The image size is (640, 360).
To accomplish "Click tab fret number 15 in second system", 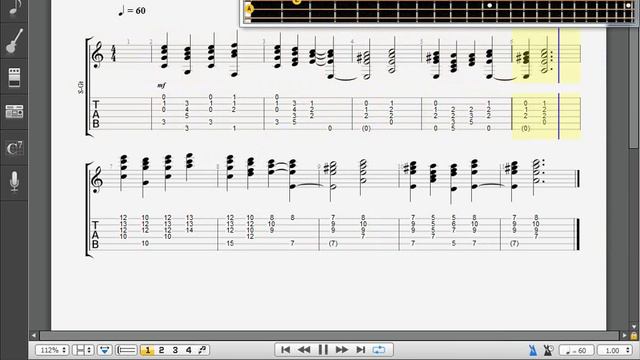I will (x=230, y=243).
